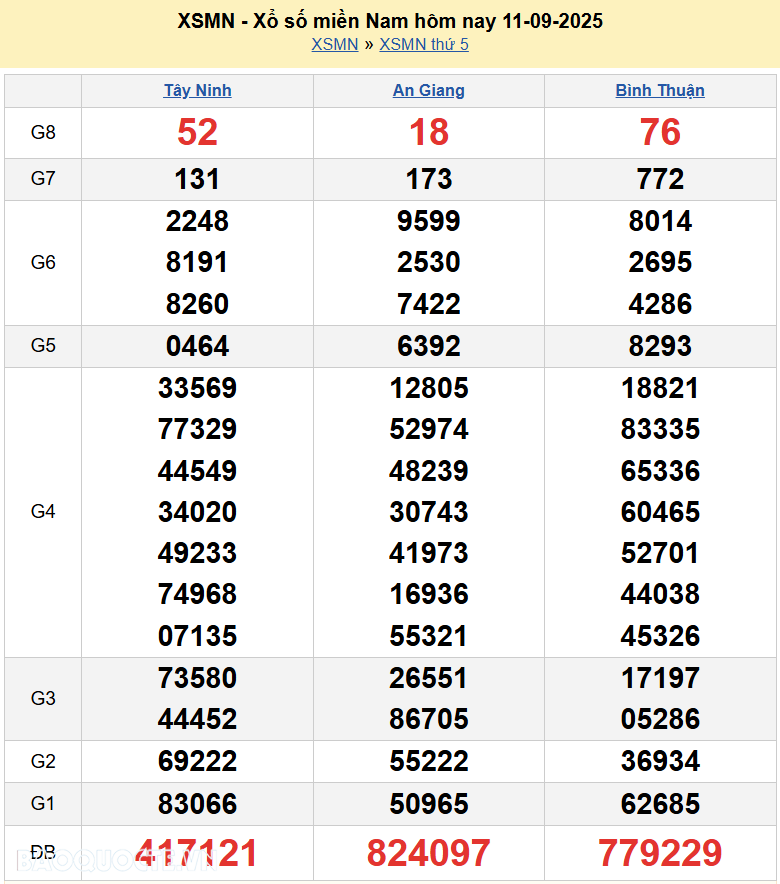Click G1 result 83066 for Tây Ninh

click(197, 804)
